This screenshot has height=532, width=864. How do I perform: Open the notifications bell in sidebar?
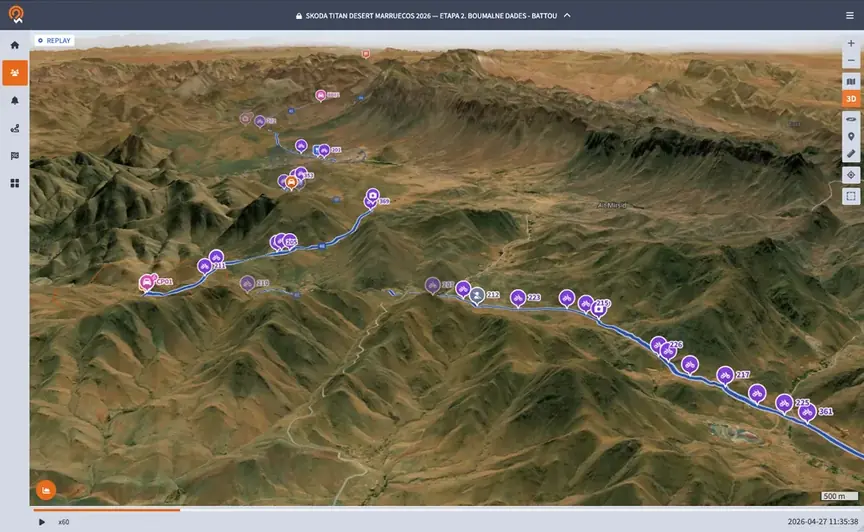[x=15, y=100]
